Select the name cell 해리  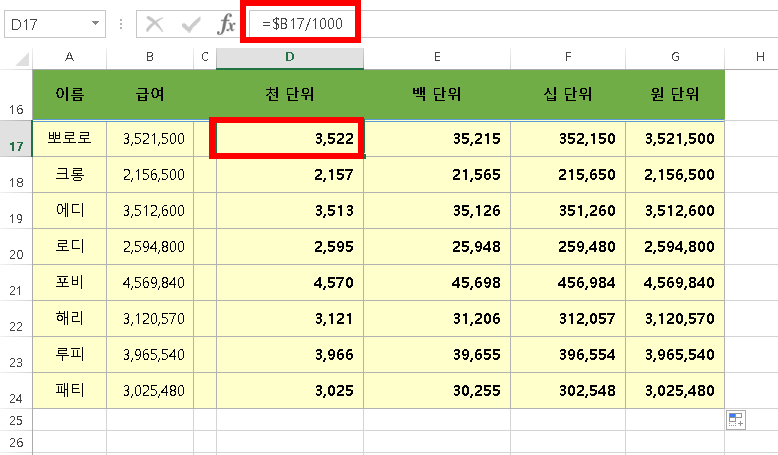click(69, 319)
